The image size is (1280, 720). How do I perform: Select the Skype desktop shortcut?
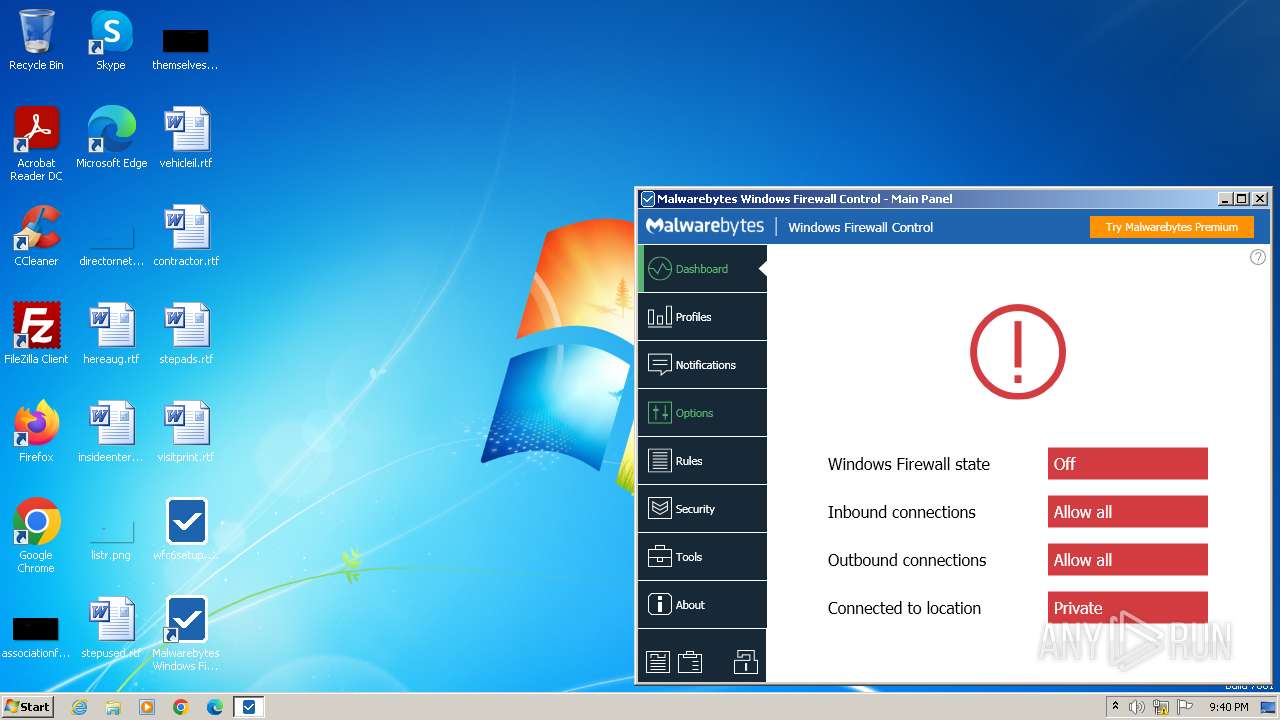111,41
